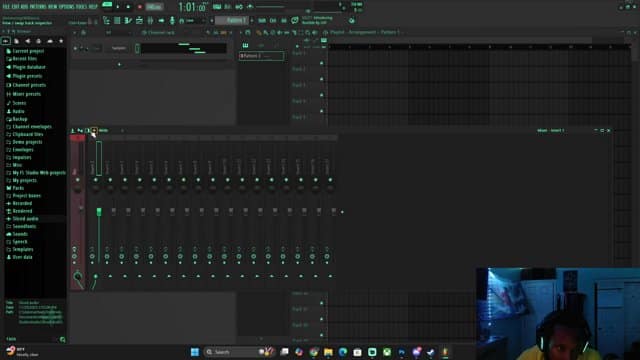Viewport: 640px width, 360px height.
Task: Expand Mixer presets folder
Action: click(x=23, y=94)
